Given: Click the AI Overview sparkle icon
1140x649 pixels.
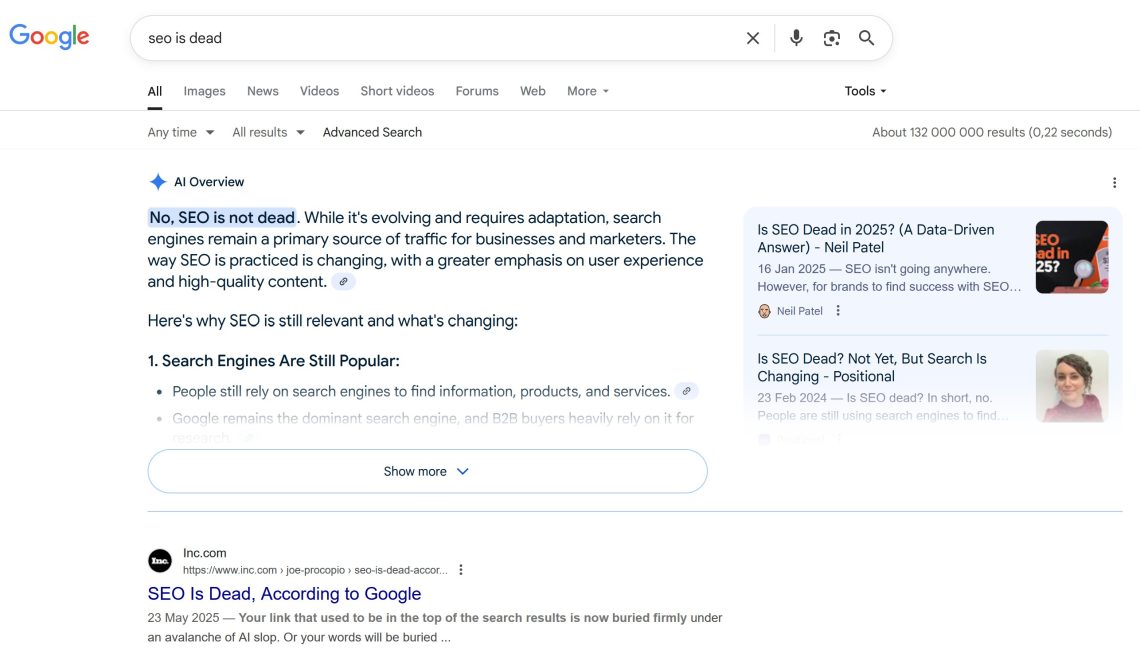Looking at the screenshot, I should click(x=158, y=182).
